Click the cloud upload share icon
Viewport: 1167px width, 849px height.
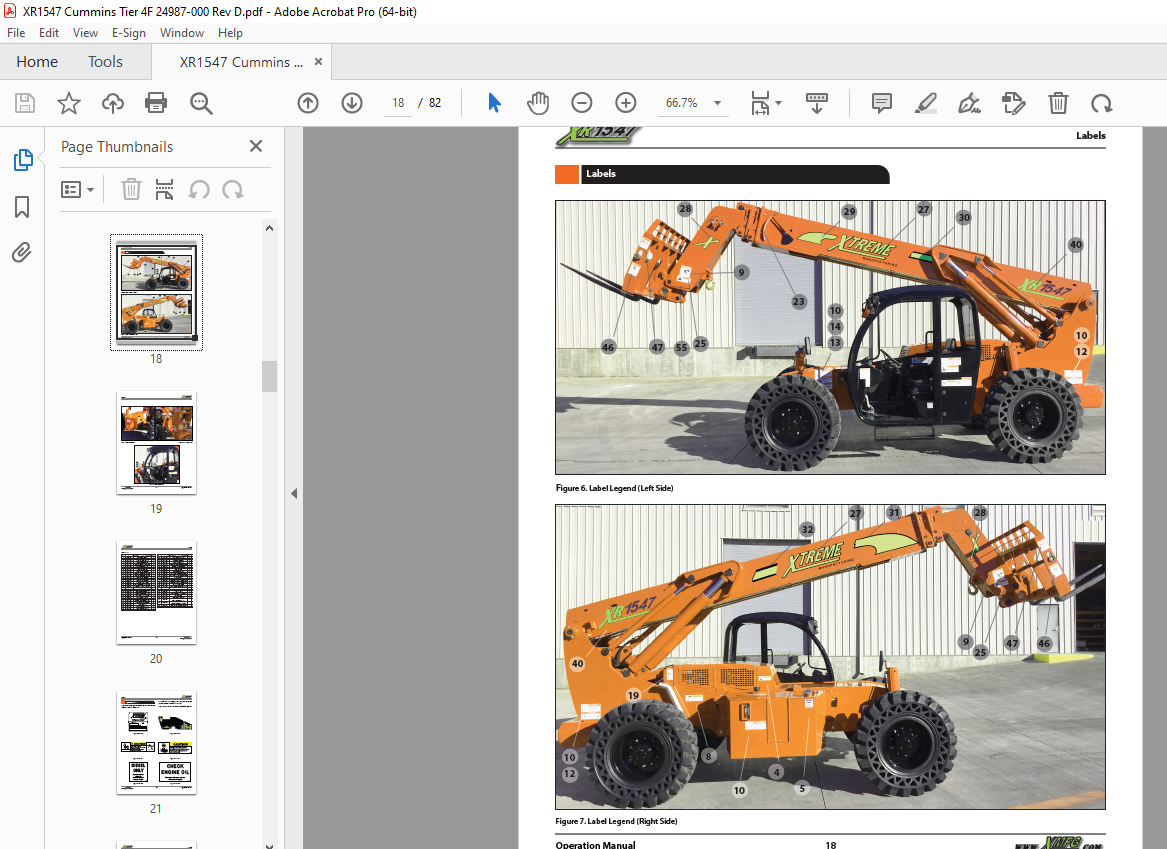coord(112,103)
